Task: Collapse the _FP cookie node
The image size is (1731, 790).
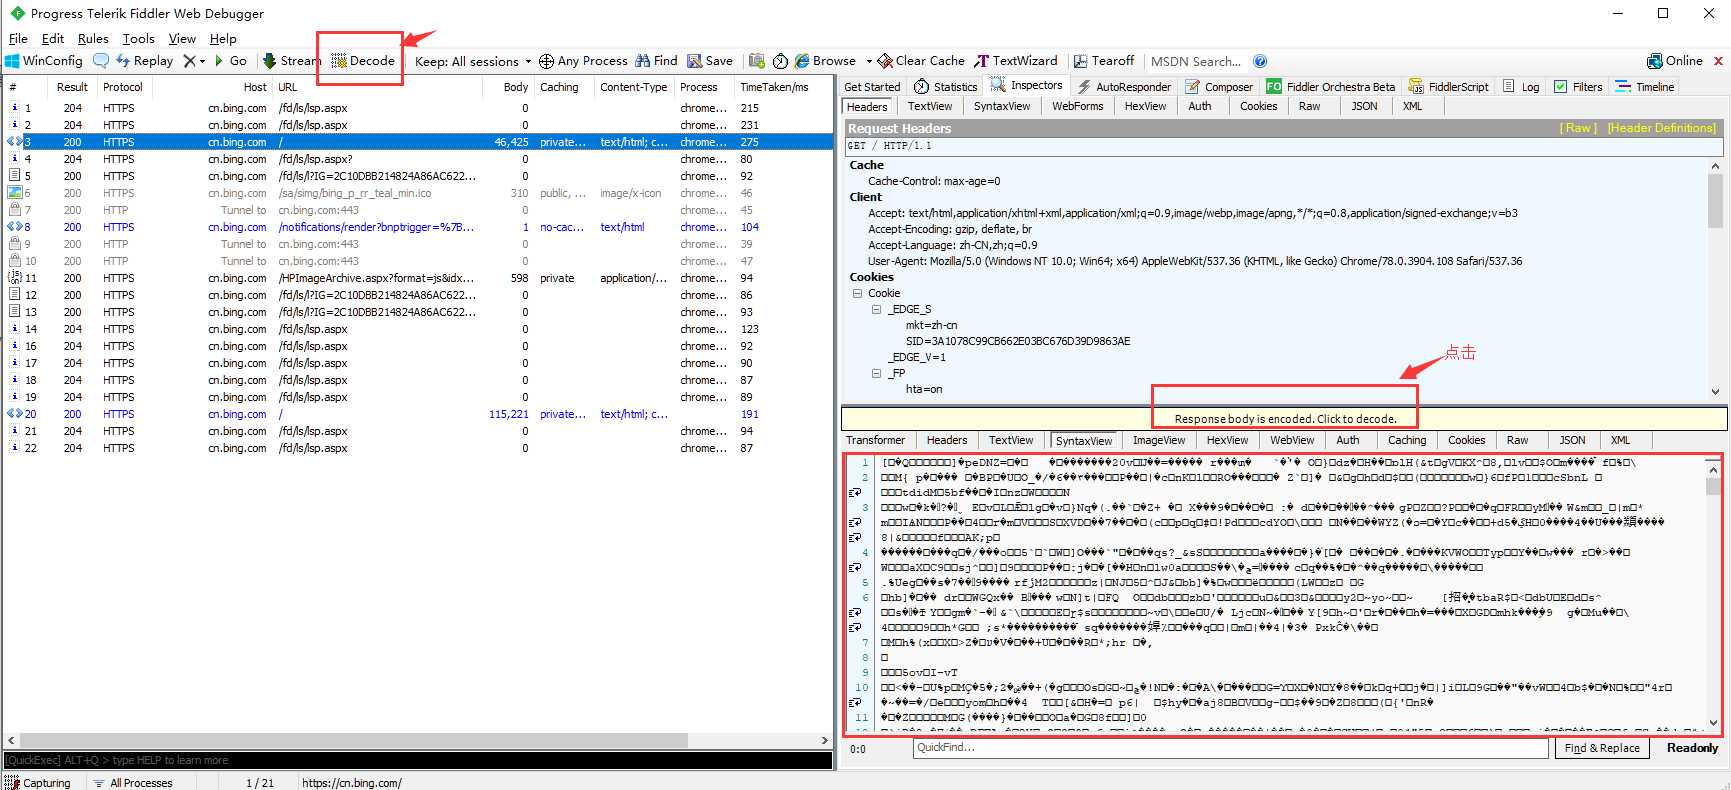Action: click(x=877, y=373)
